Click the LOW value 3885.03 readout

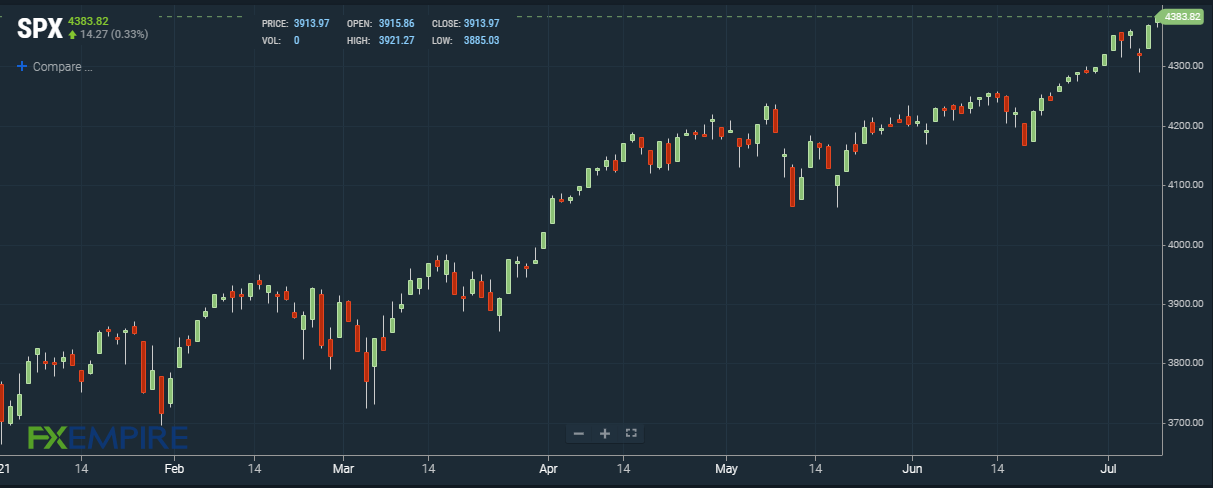point(480,40)
